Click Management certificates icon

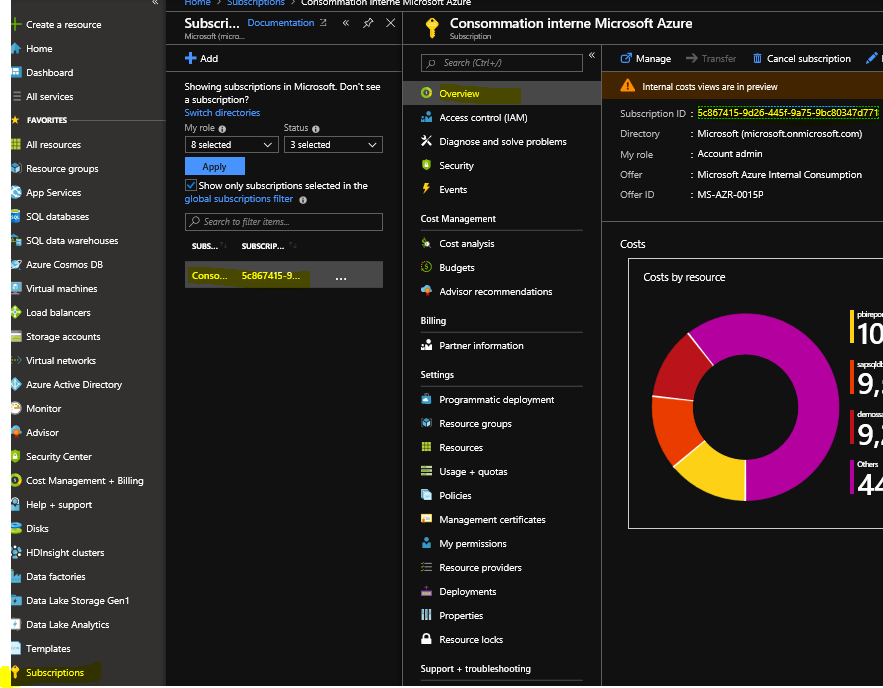point(426,519)
